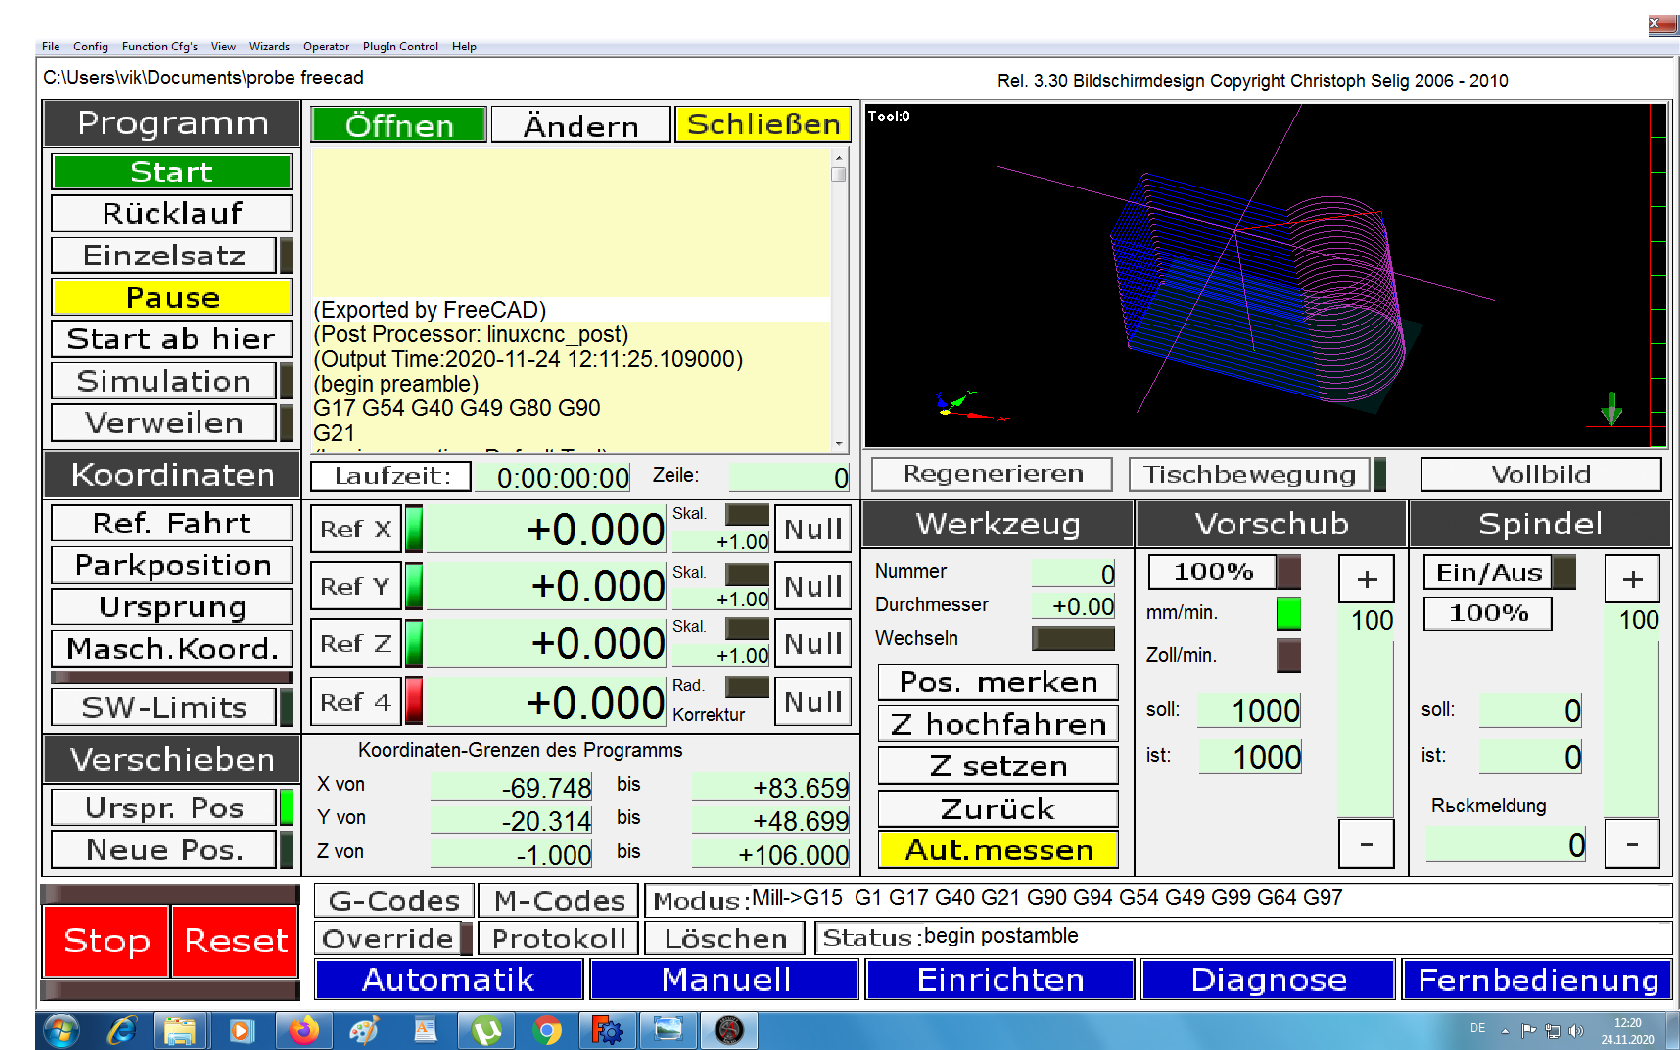Click the Vorschub override vertical bar
This screenshot has width=1680, height=1050.
(1366, 730)
